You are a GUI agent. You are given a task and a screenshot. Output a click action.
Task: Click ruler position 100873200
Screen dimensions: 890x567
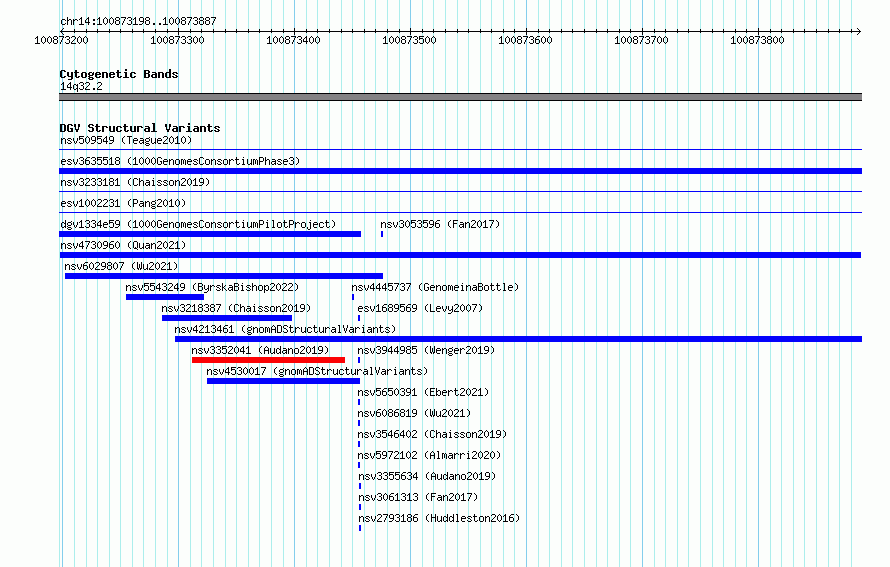coord(61,40)
